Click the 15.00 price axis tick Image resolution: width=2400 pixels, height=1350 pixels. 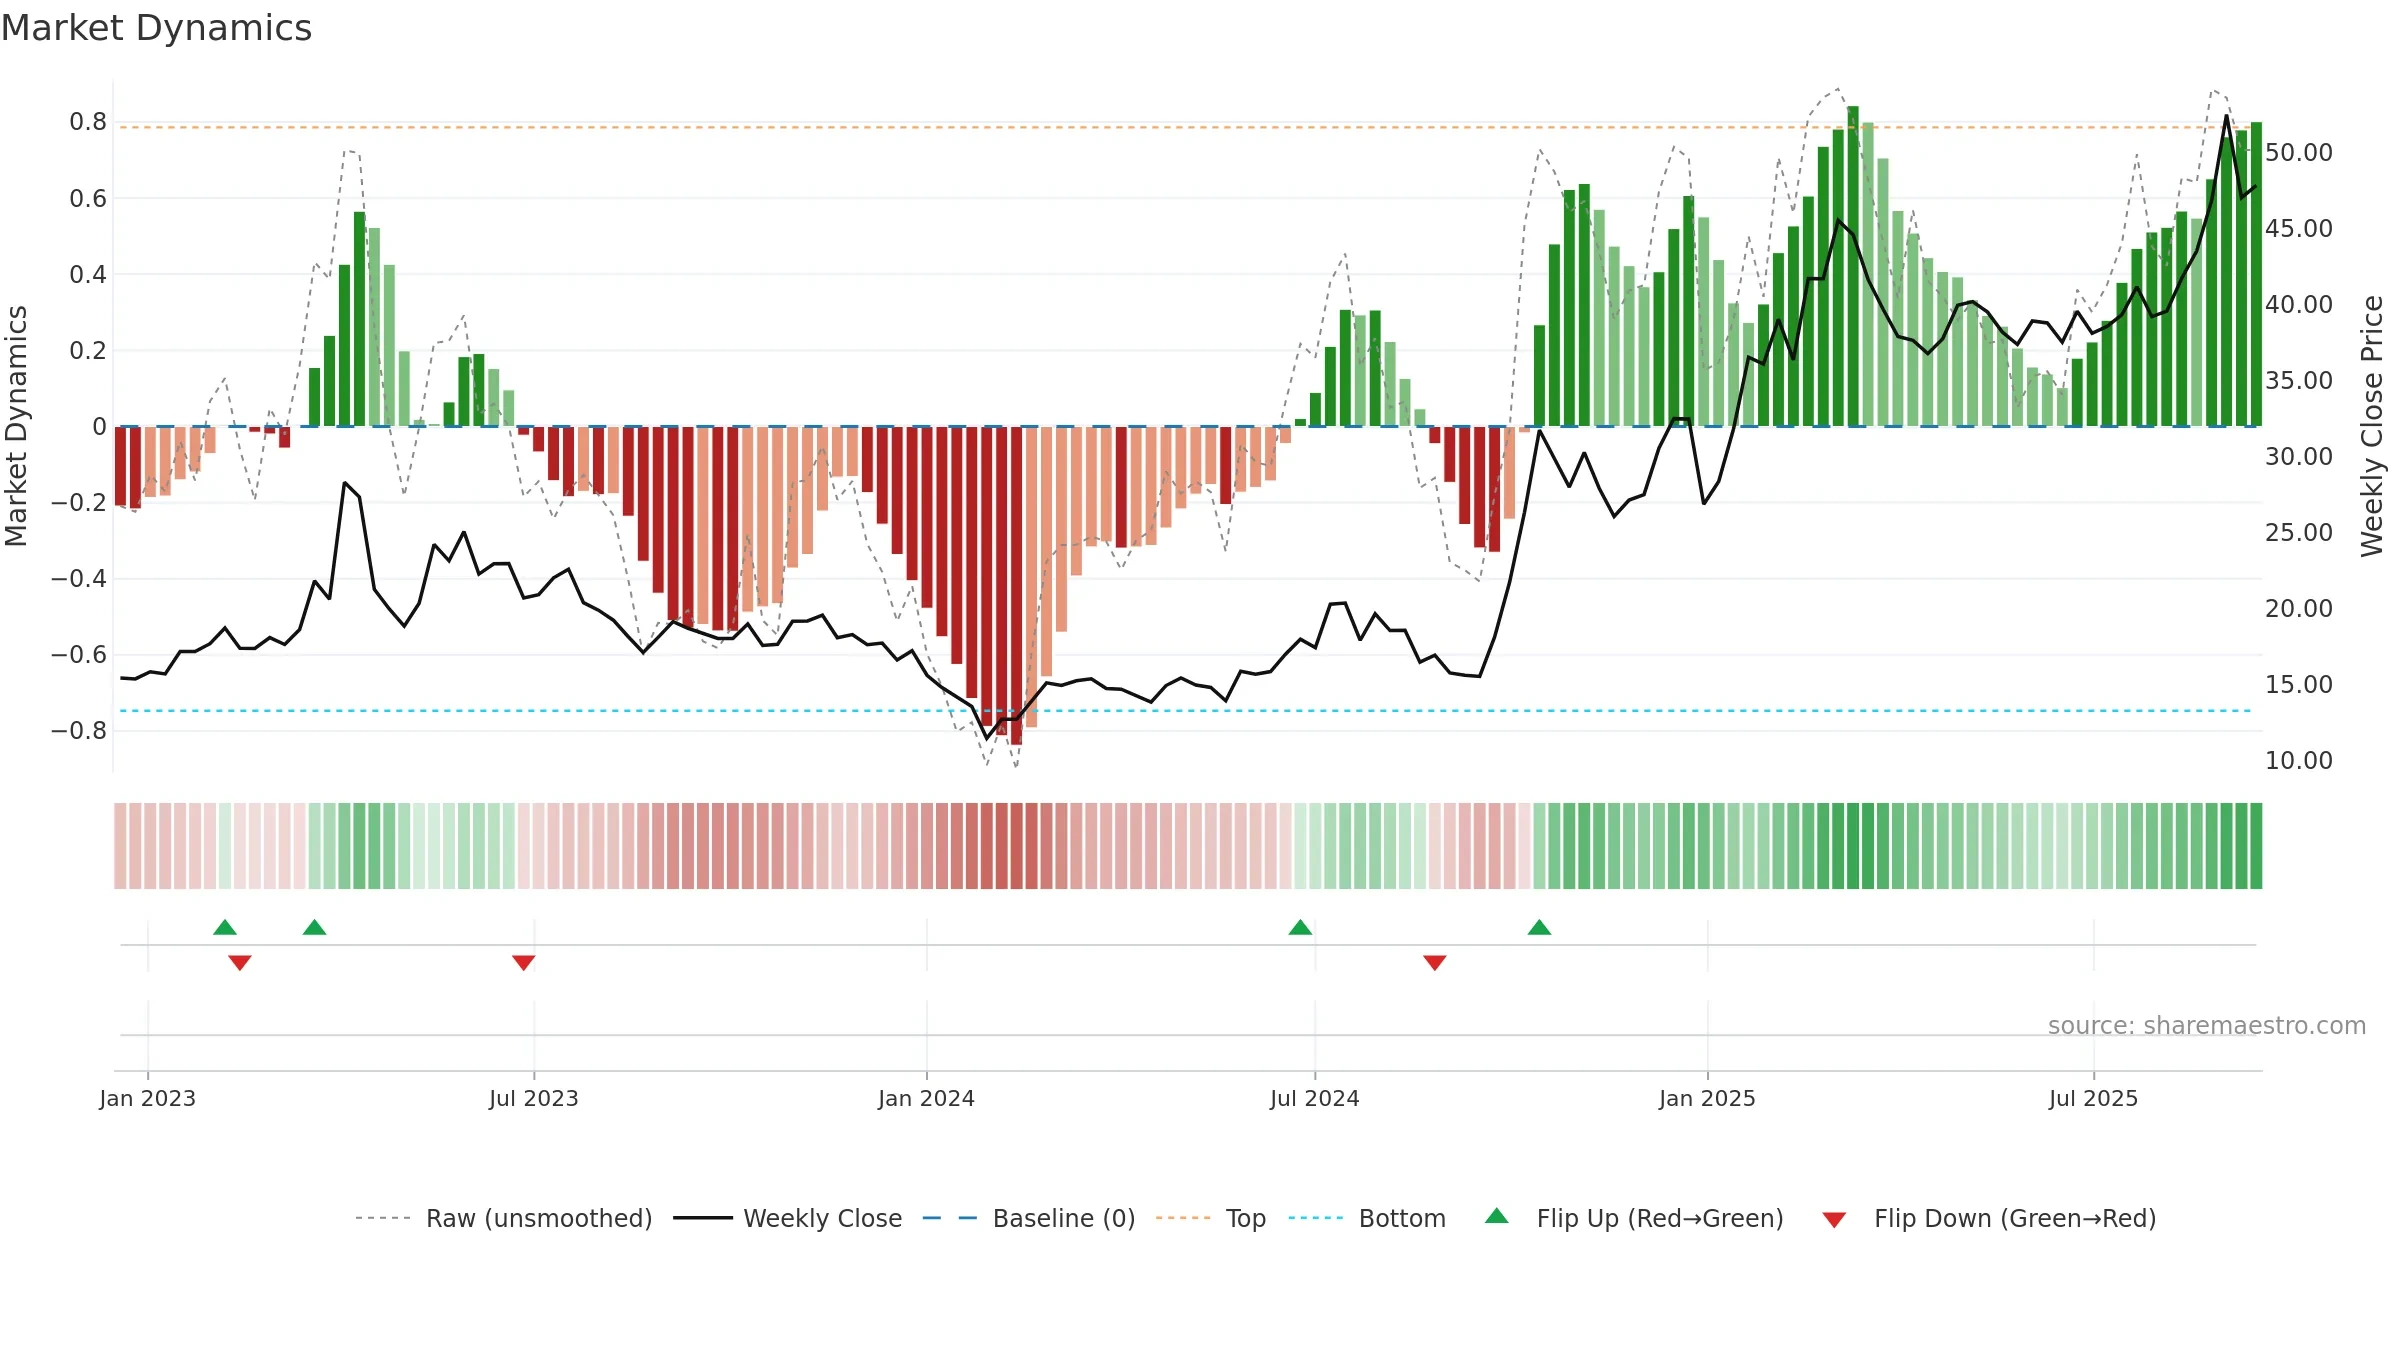(x=2299, y=684)
